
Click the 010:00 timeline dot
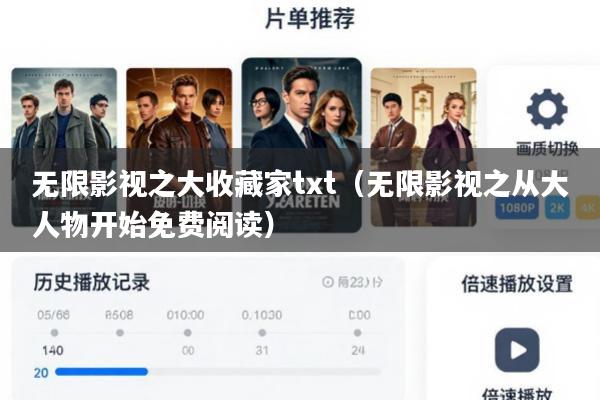point(188,333)
